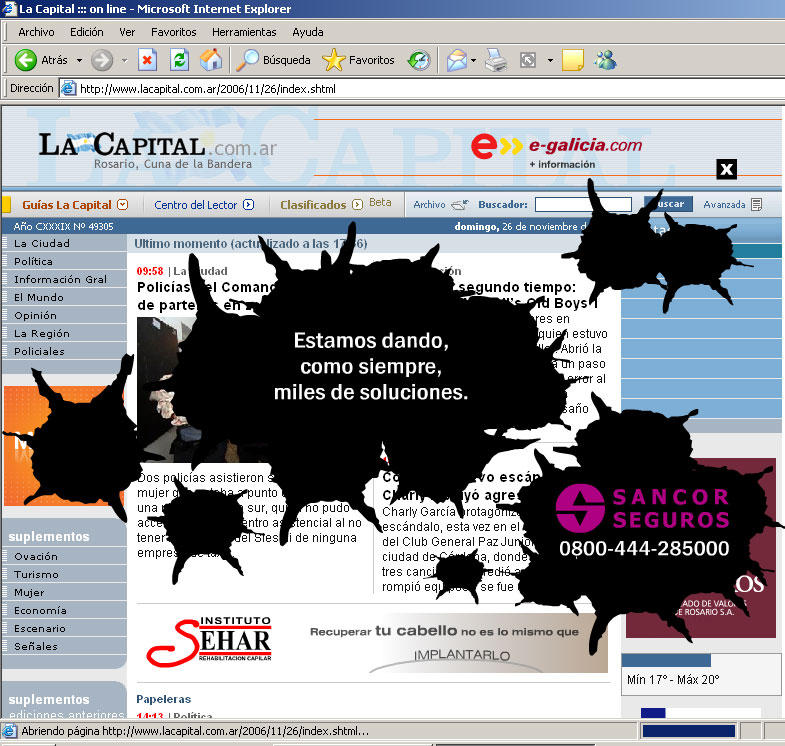Click the forward arrow button
The height and width of the screenshot is (746, 785).
pos(102,61)
